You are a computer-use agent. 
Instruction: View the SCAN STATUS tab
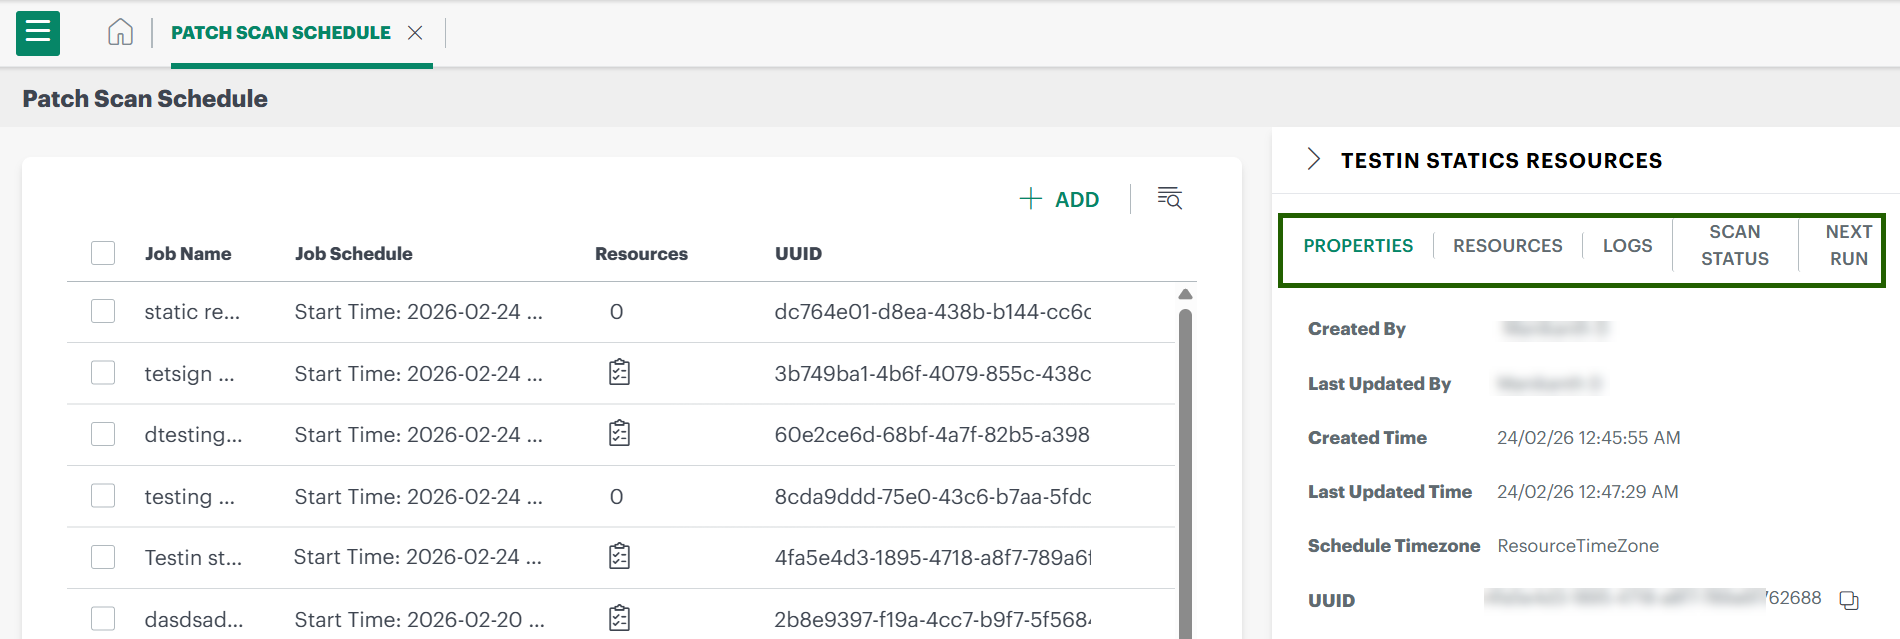pyautogui.click(x=1733, y=245)
